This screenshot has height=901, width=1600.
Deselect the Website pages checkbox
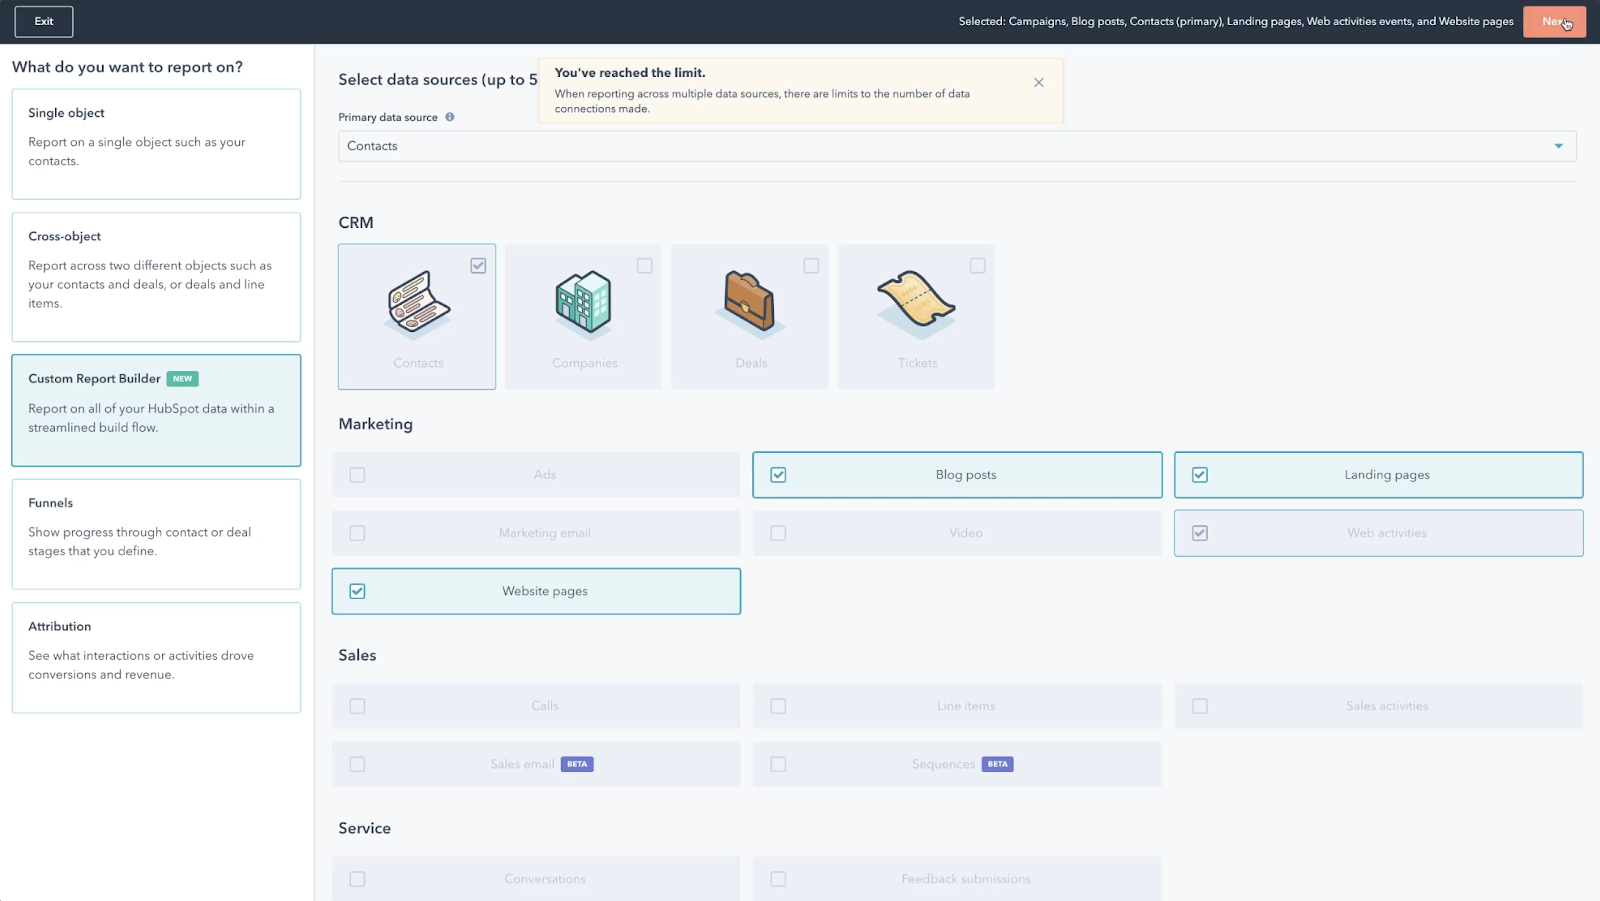[357, 591]
